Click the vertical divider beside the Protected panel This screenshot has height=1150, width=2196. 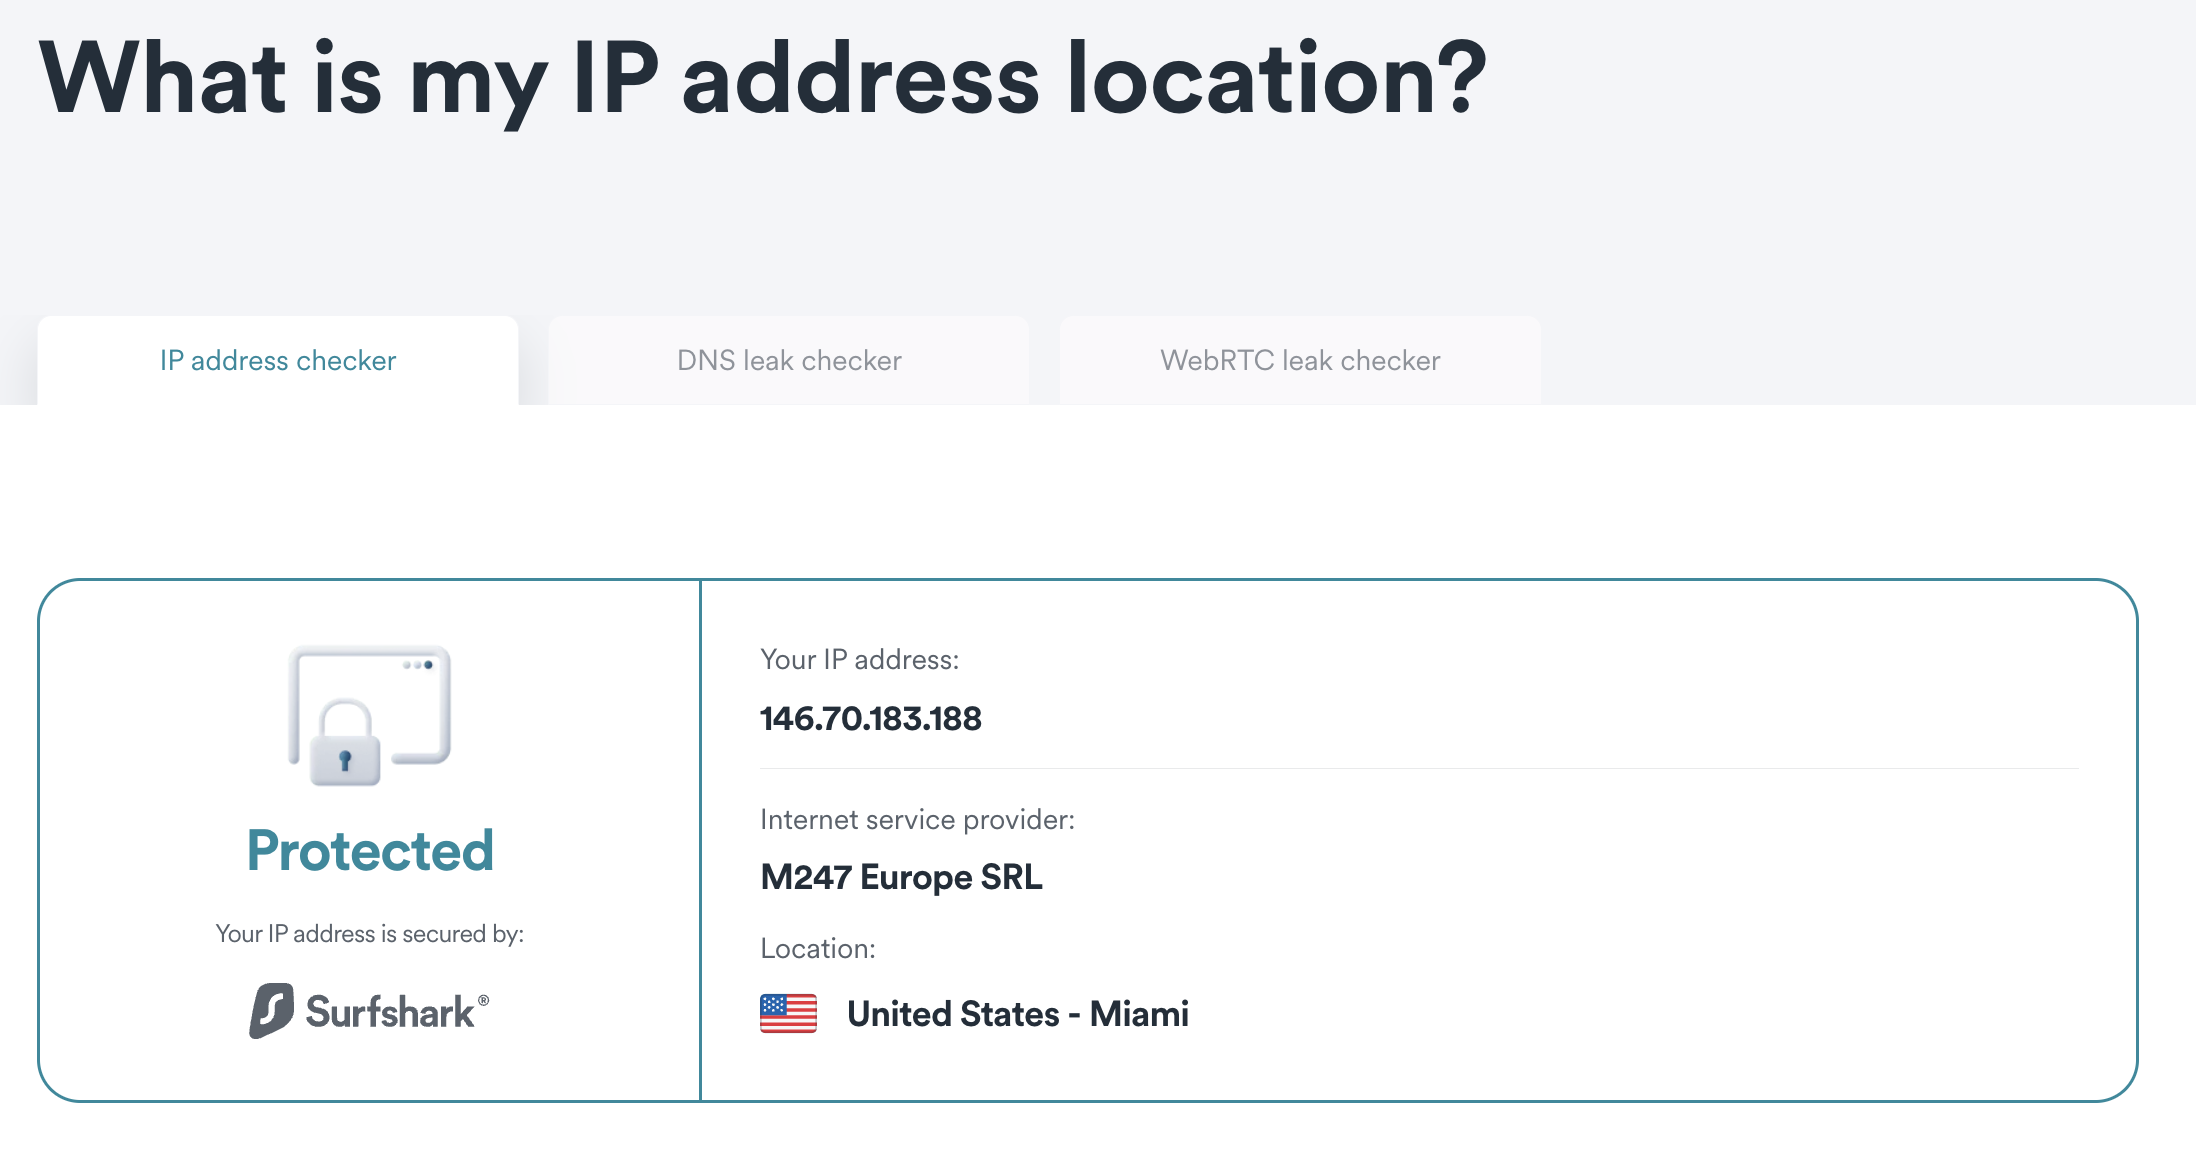(700, 840)
